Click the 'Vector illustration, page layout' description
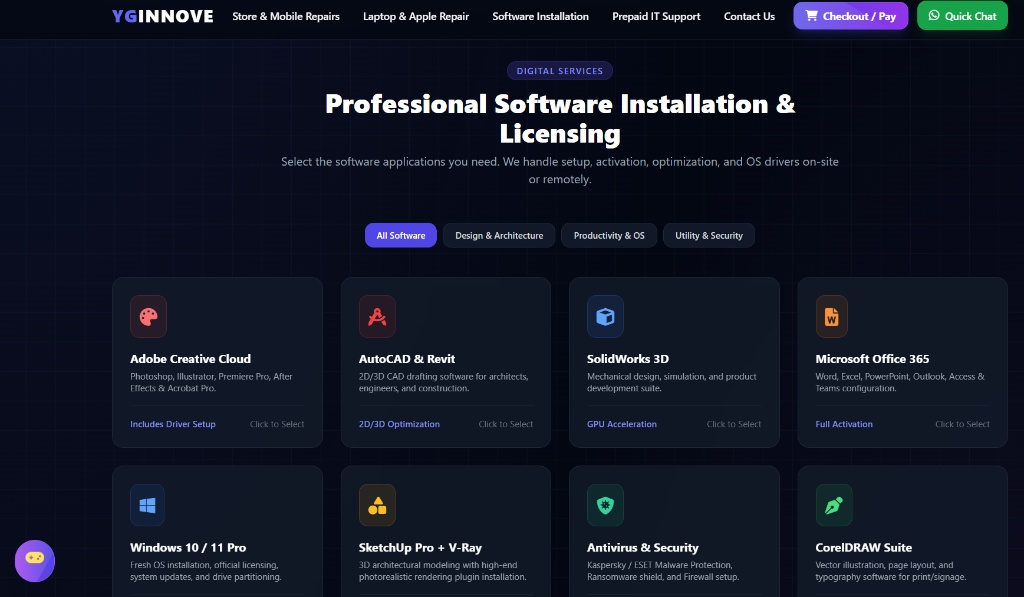The image size is (1024, 597). (891, 571)
